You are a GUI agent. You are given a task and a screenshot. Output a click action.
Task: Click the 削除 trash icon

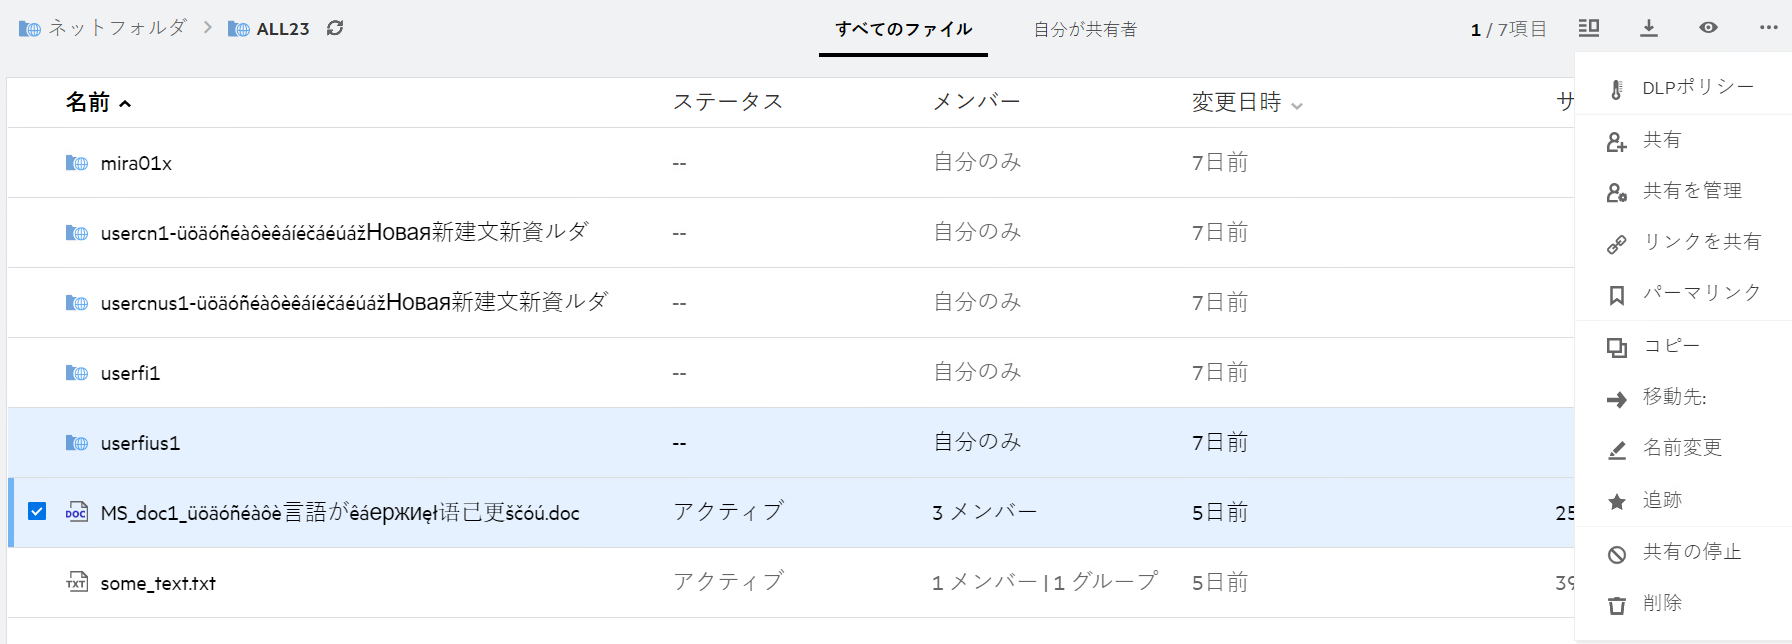1617,604
